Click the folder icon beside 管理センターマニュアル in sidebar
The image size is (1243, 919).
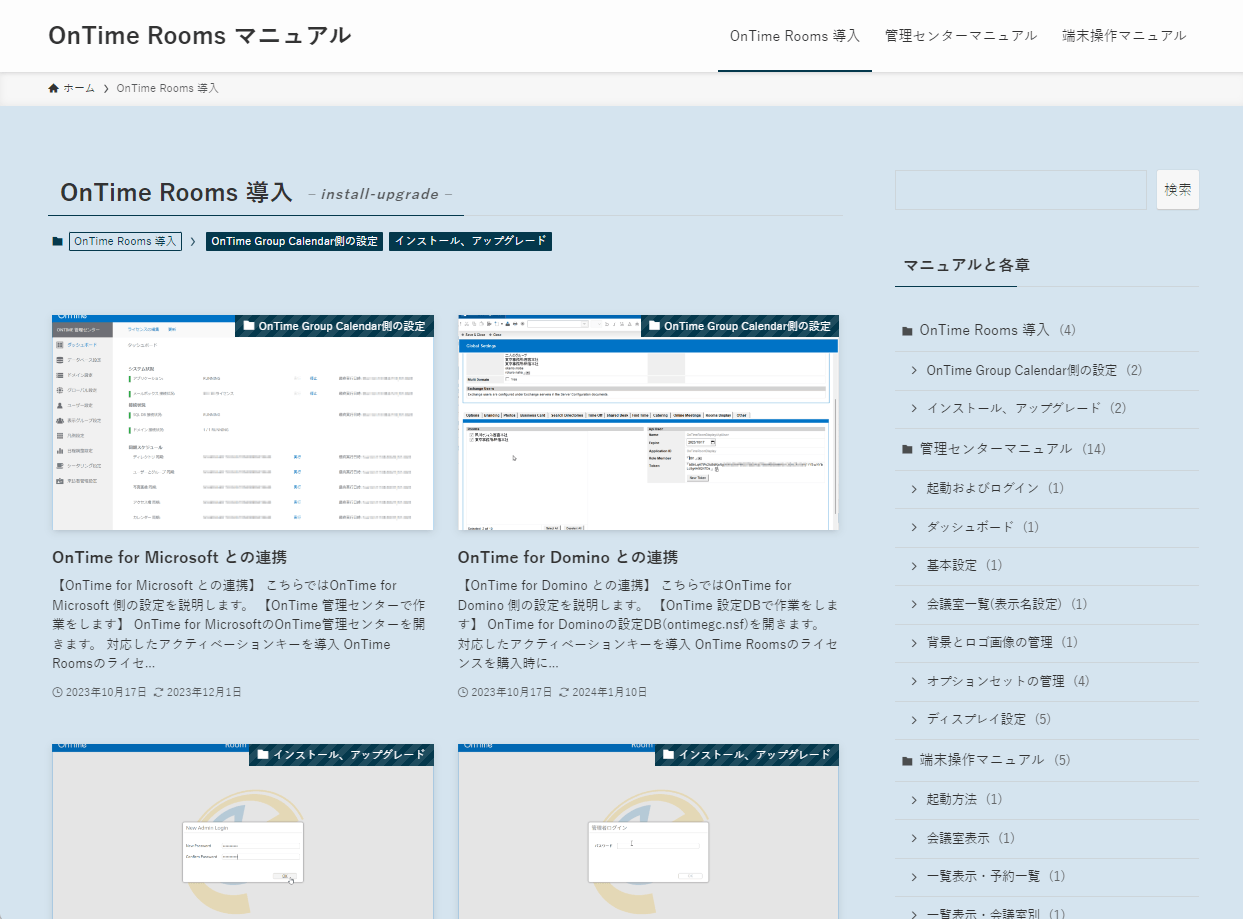pyautogui.click(x=907, y=449)
